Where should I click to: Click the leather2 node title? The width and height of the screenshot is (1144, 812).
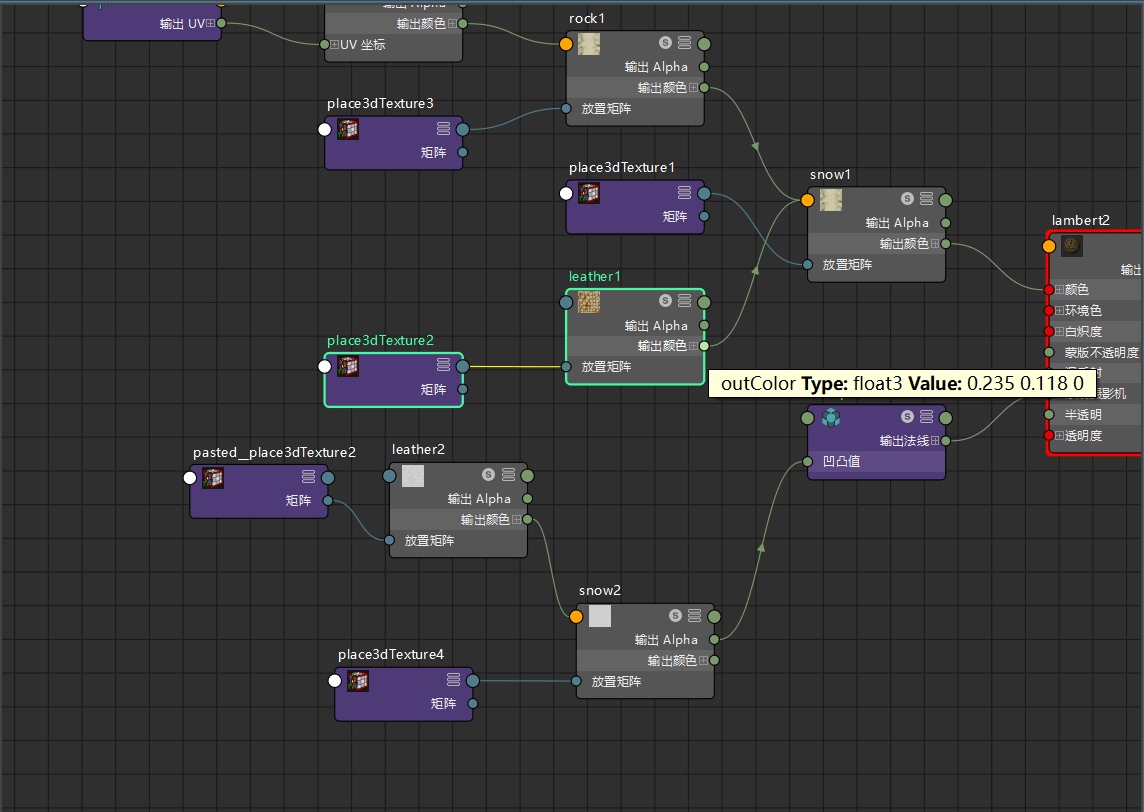click(x=418, y=449)
